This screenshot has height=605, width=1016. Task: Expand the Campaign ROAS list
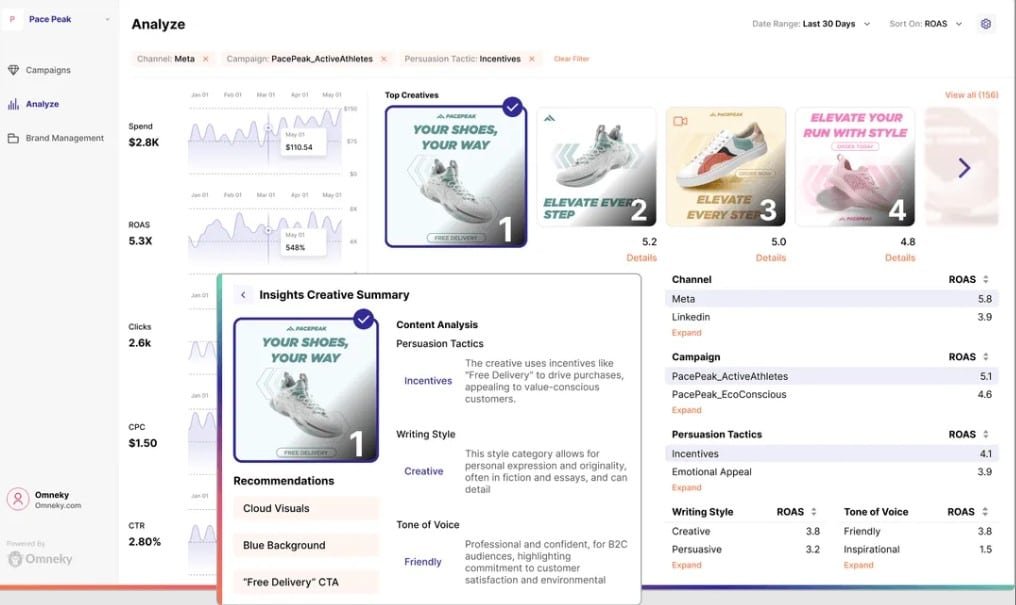[686, 410]
